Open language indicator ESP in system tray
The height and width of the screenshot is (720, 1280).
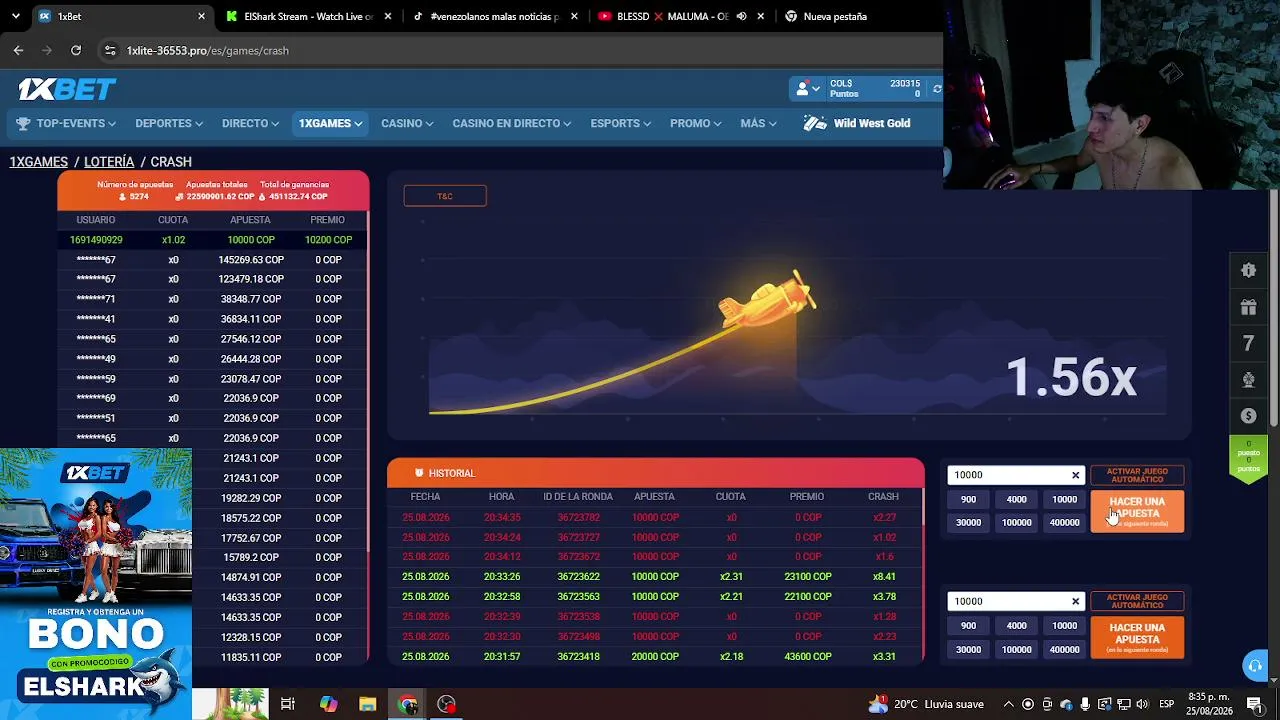click(1167, 704)
